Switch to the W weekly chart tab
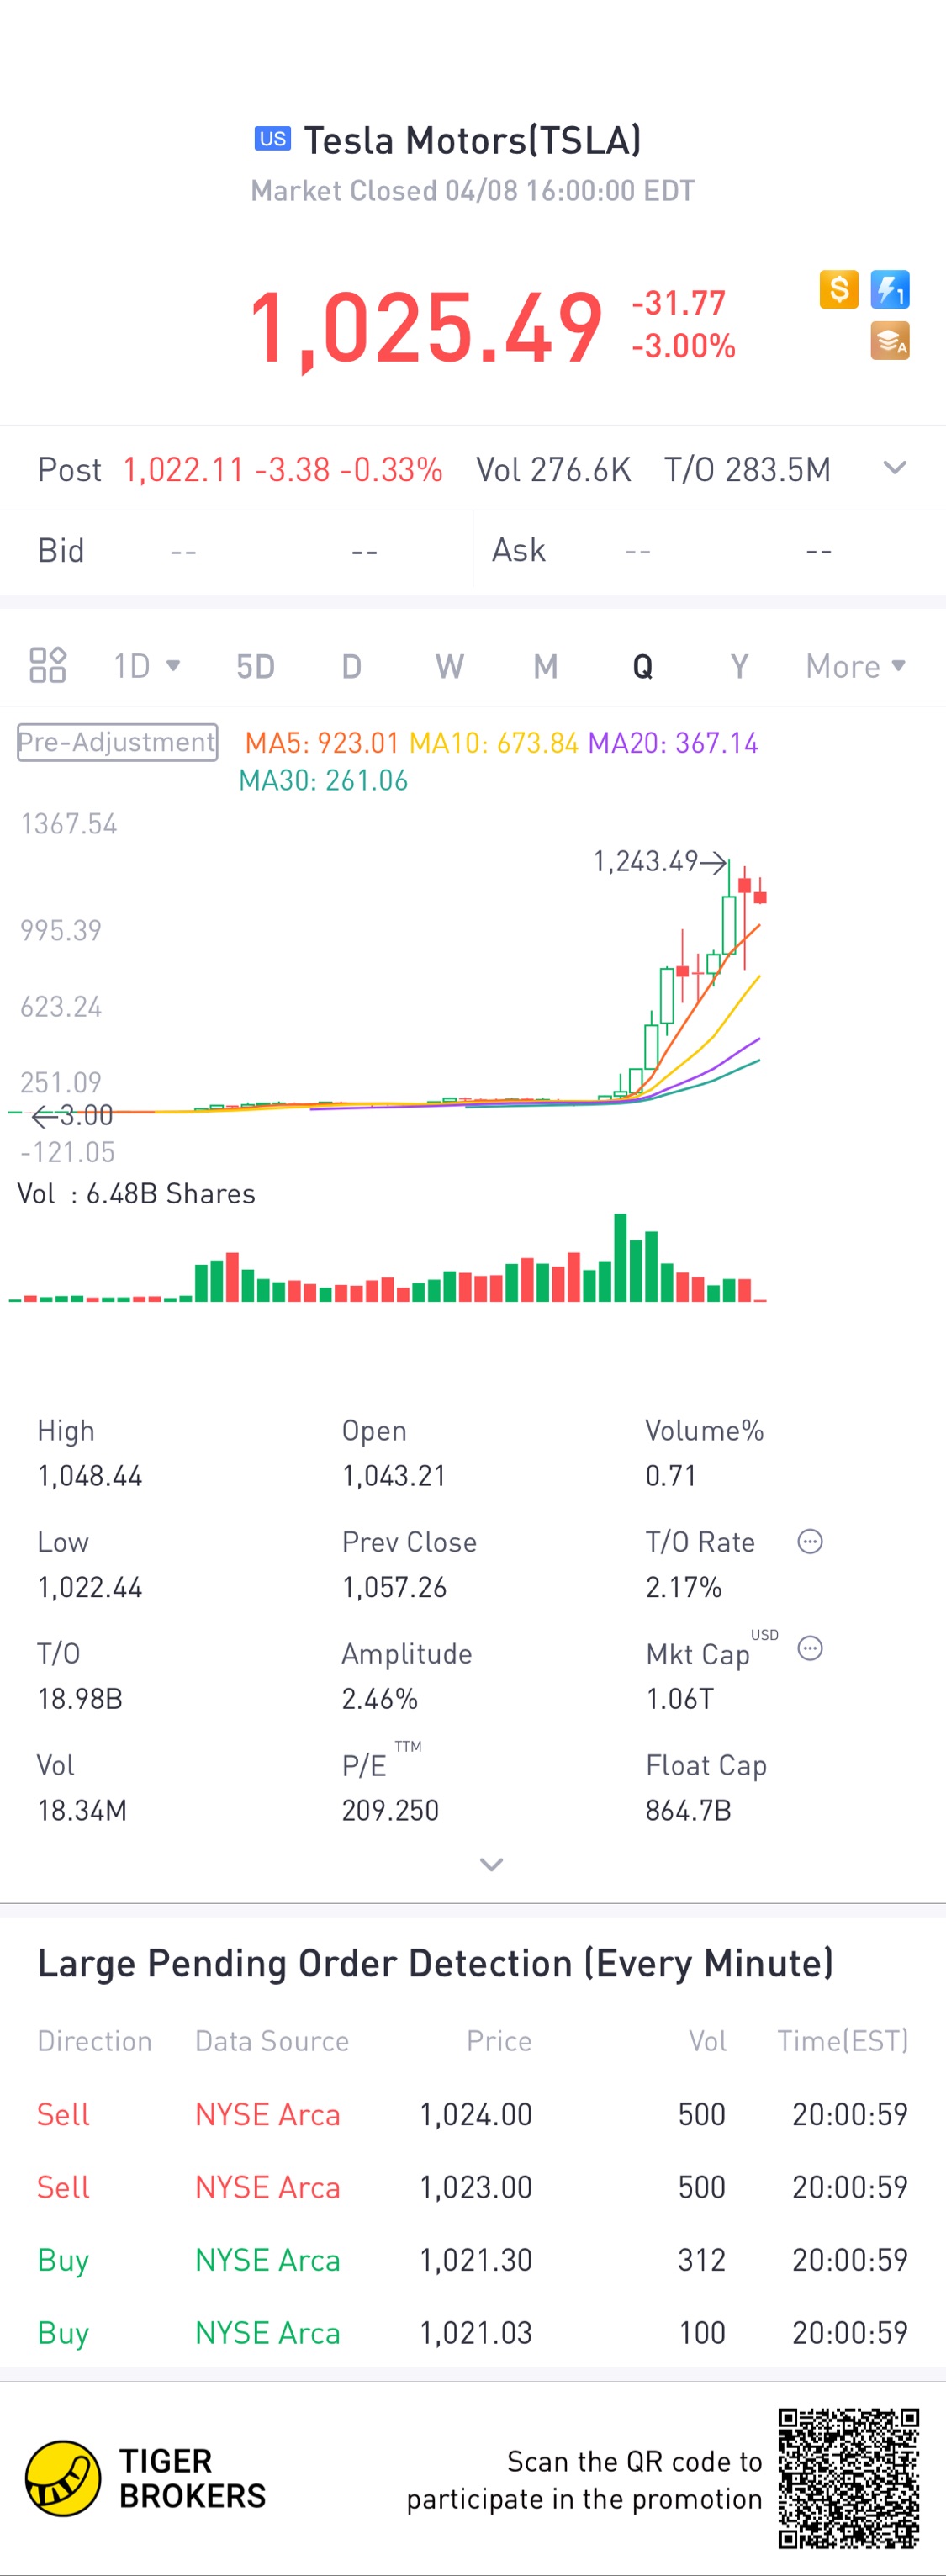 coord(449,666)
